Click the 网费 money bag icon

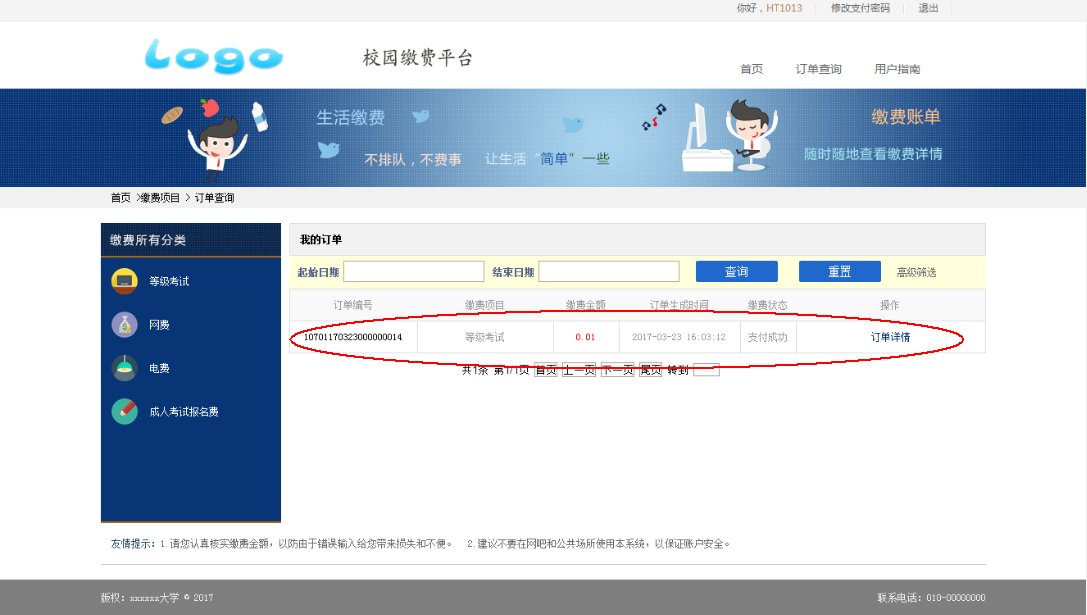pos(124,325)
